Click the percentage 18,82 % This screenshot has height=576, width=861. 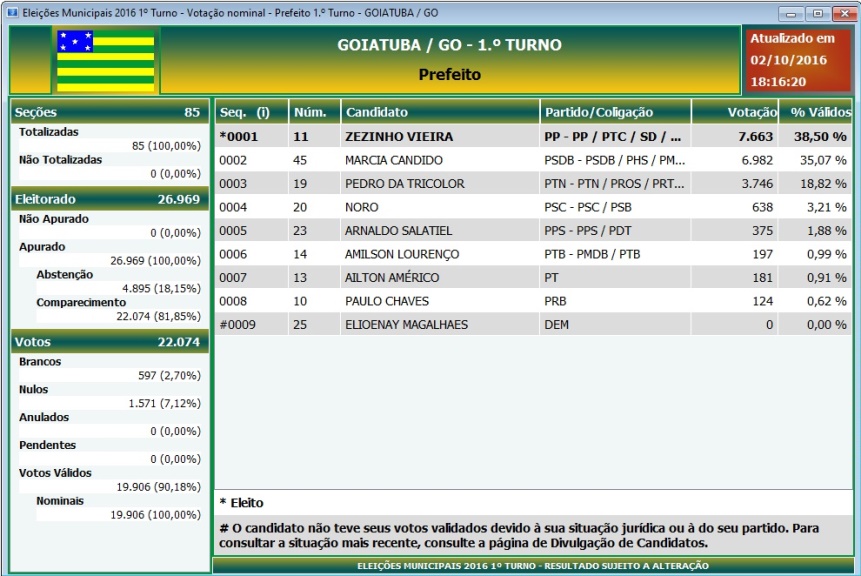(823, 183)
